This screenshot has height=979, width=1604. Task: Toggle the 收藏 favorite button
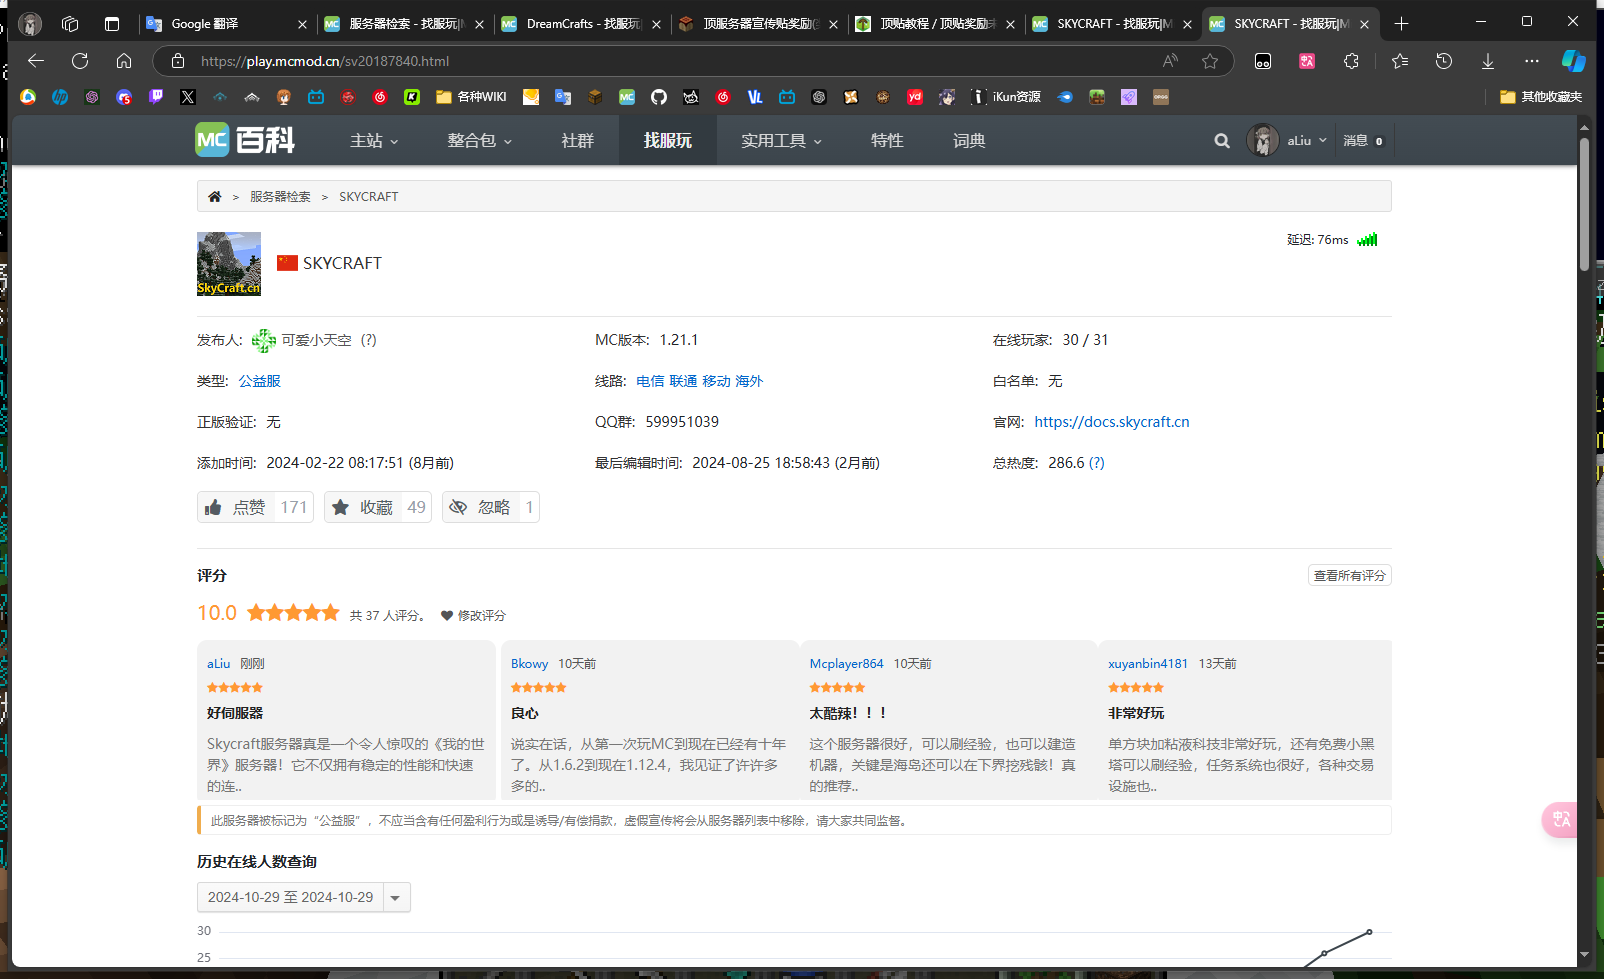(378, 507)
